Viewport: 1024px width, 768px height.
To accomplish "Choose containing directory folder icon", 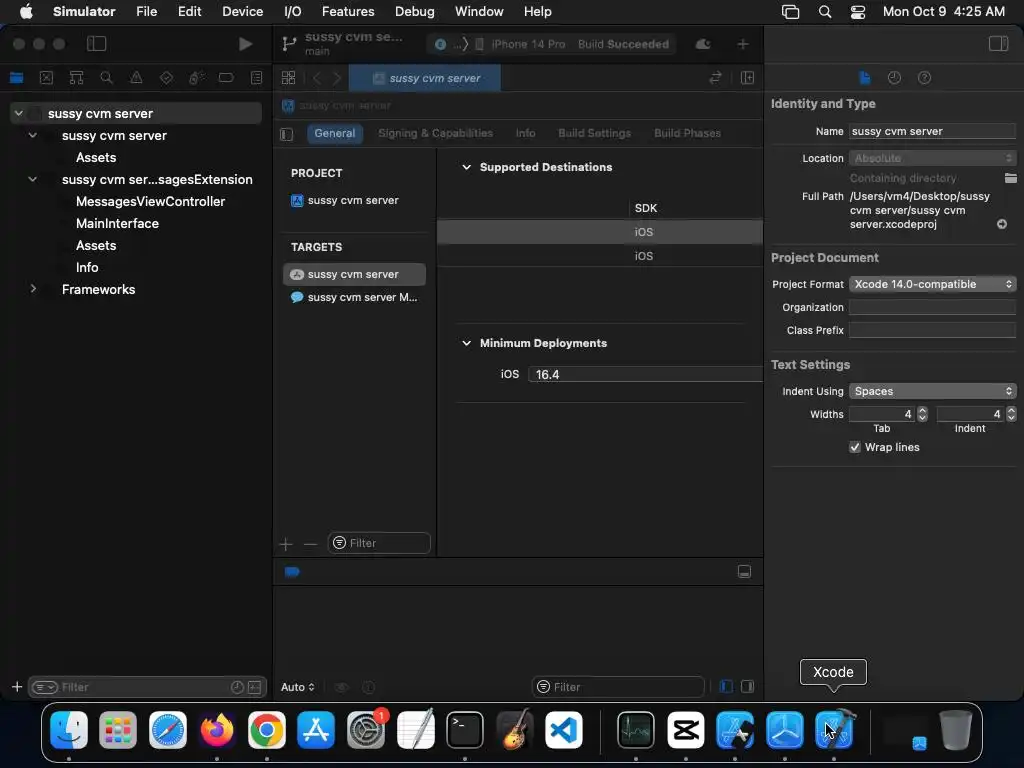I will pyautogui.click(x=1010, y=178).
